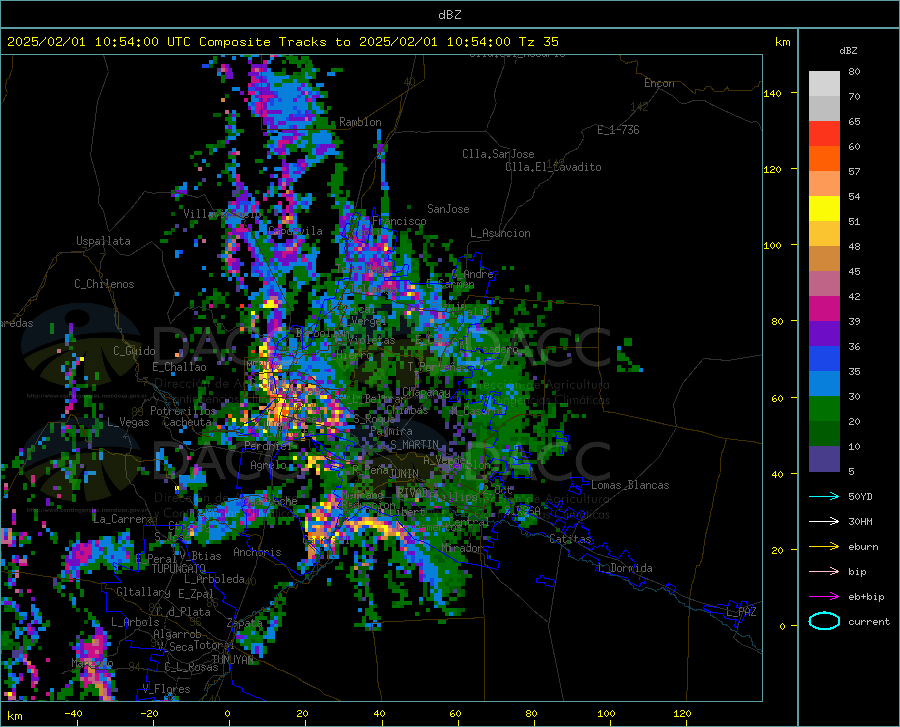The height and width of the screenshot is (727, 900).
Task: Click the 'V_Flores' map label
Action: pos(166,689)
